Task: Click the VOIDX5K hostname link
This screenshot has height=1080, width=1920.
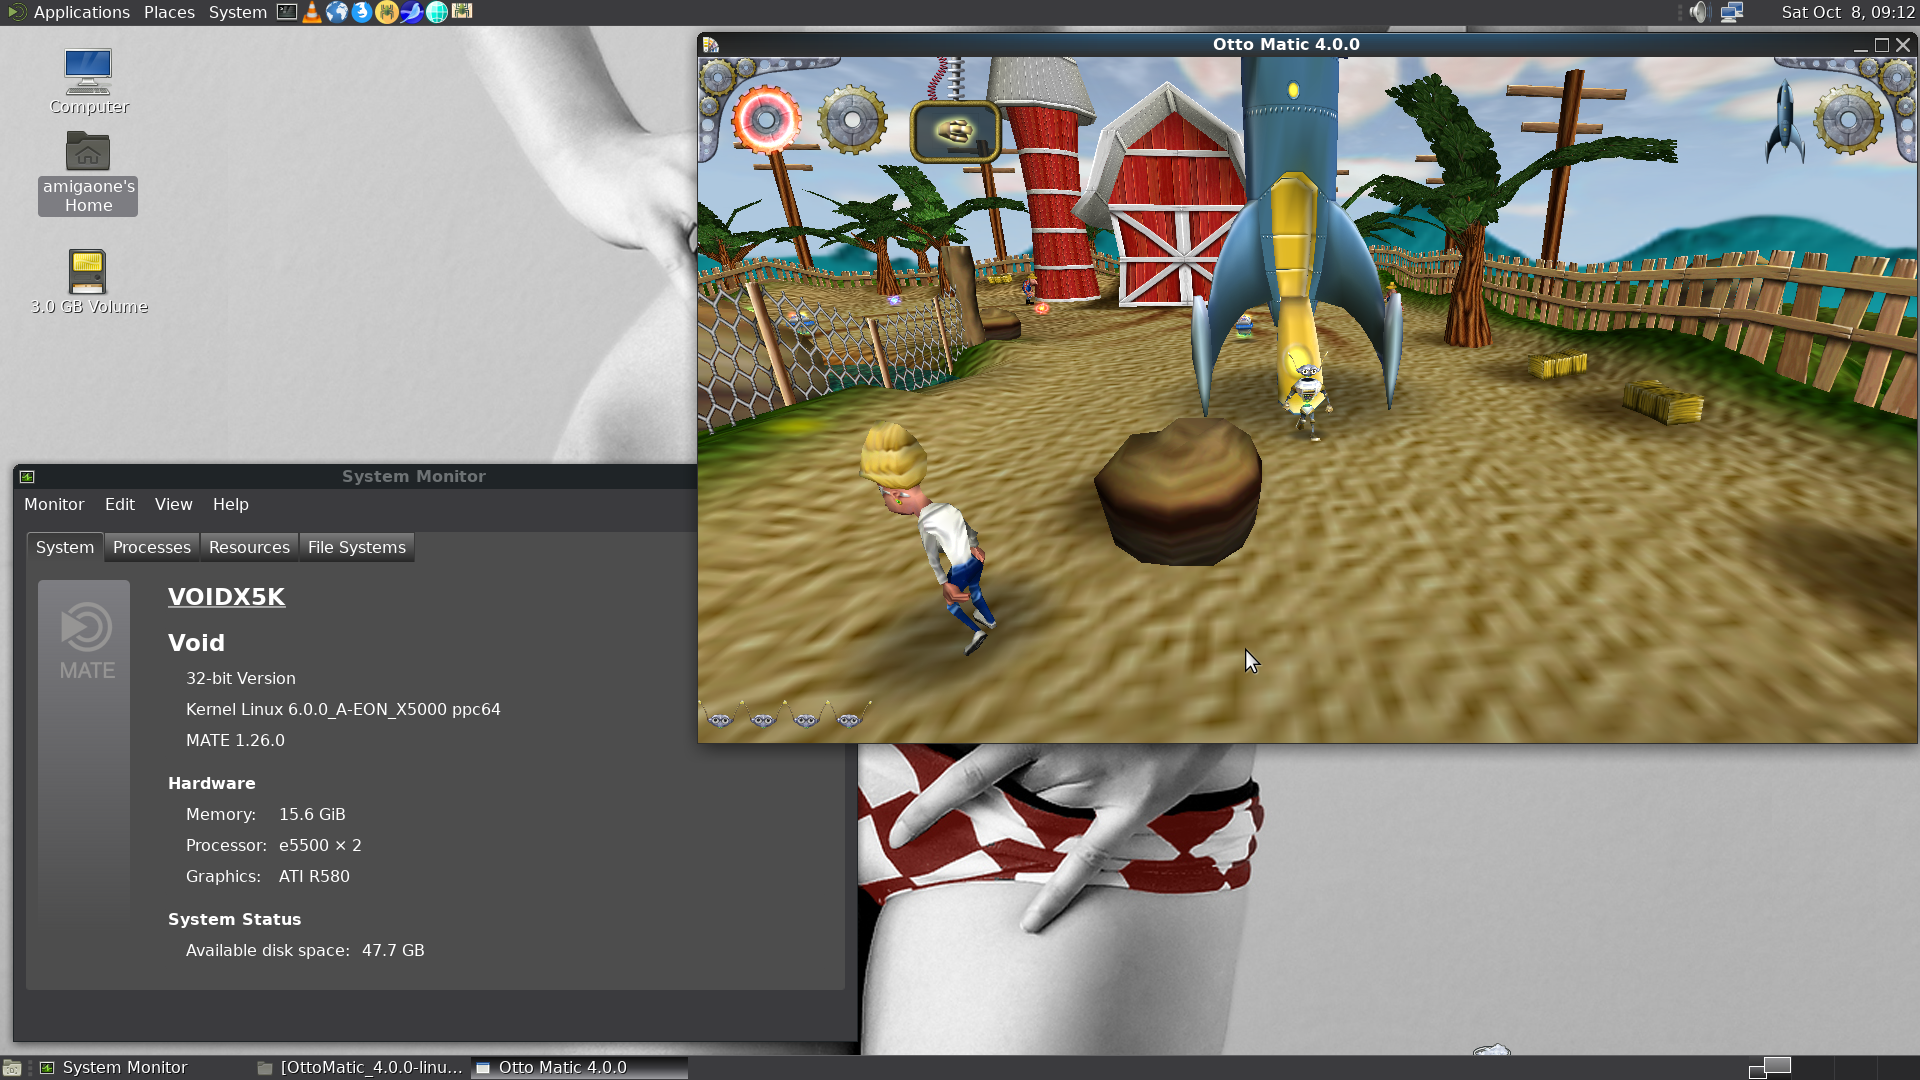Action: pyautogui.click(x=226, y=597)
